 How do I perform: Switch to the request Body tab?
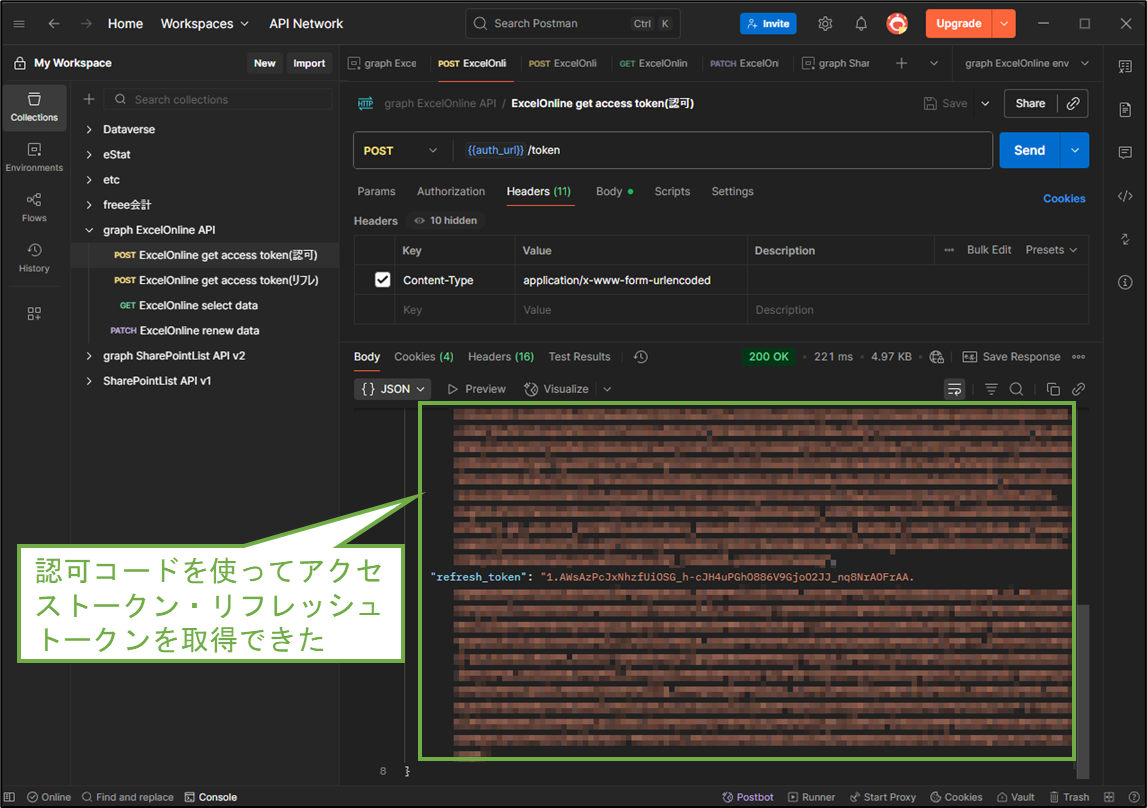614,192
